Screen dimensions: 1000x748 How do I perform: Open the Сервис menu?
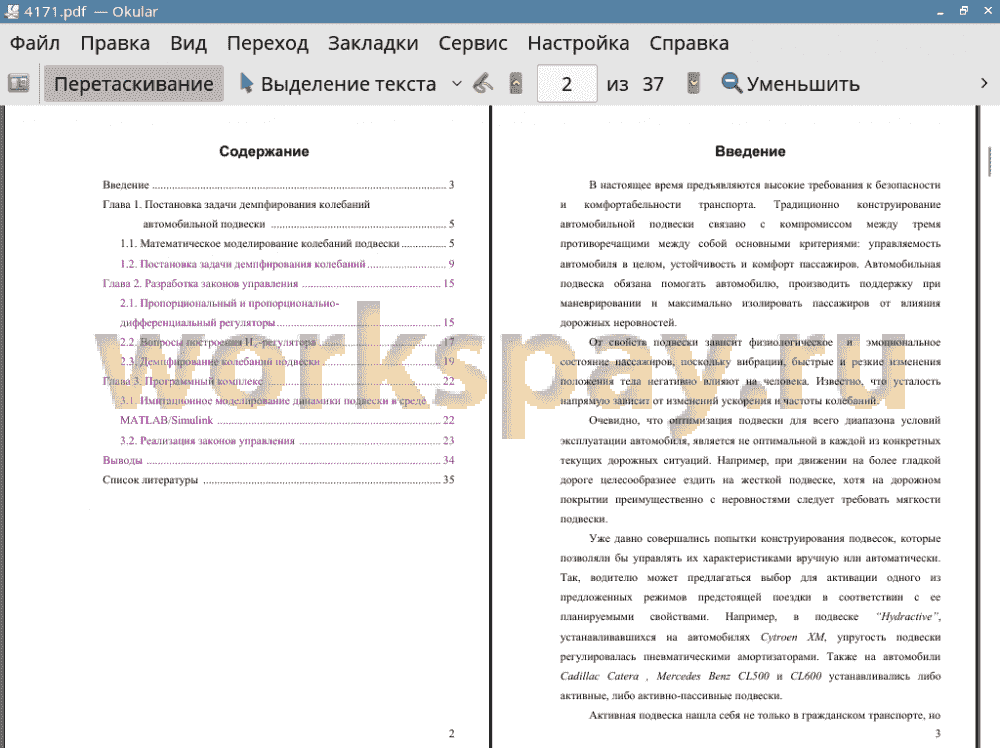[x=473, y=43]
